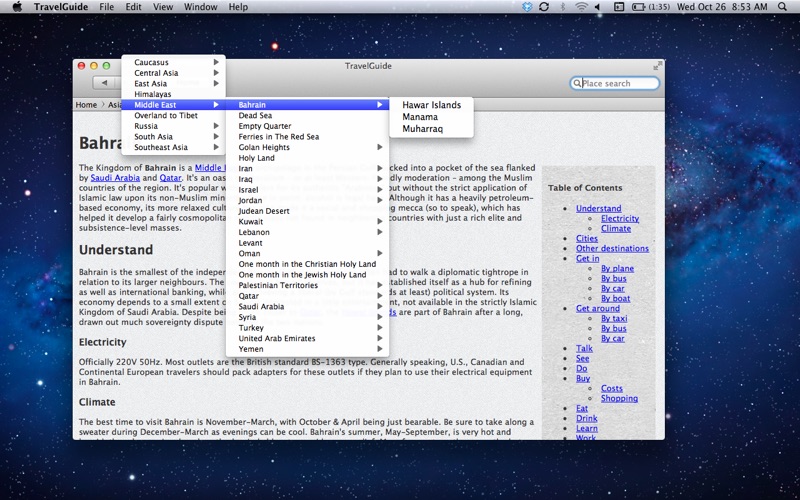This screenshot has height=500, width=800.
Task: Select Judean Desert menu entry
Action: point(308,211)
